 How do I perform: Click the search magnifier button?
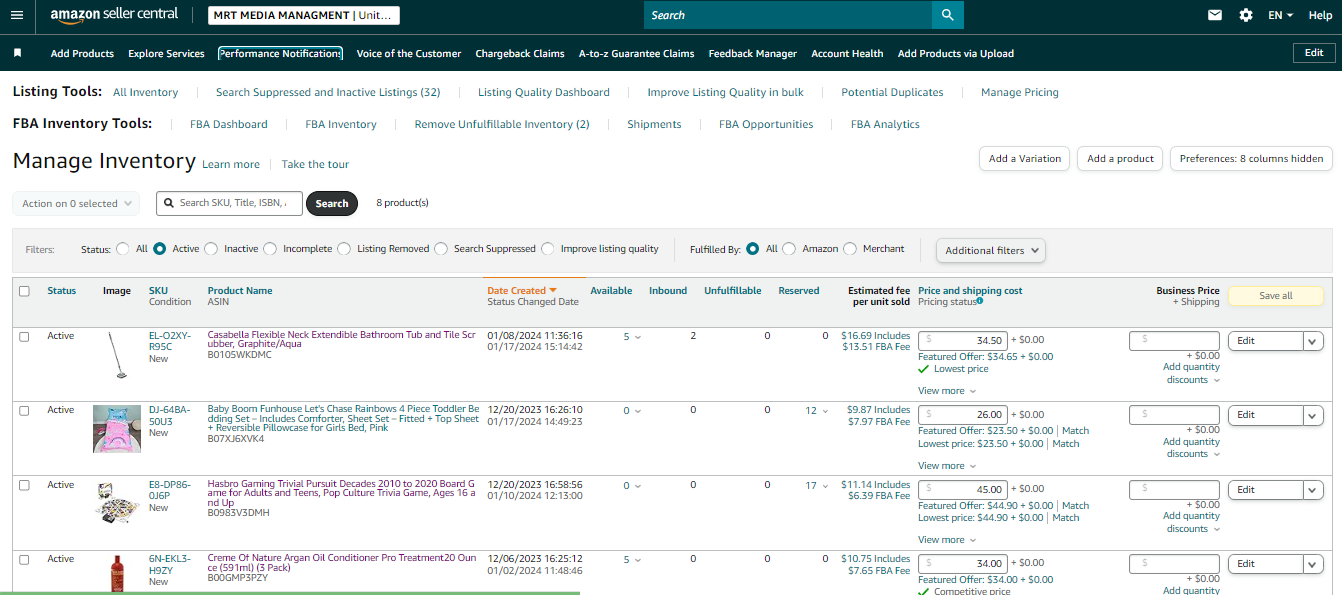(947, 15)
